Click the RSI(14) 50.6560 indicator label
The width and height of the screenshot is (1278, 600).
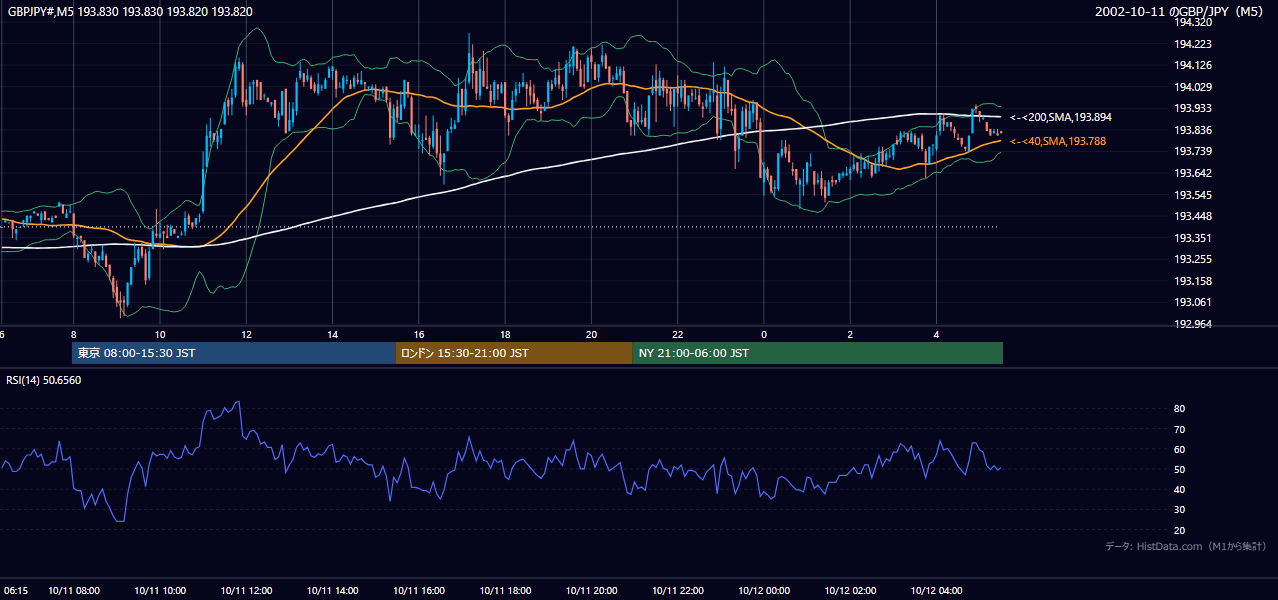pos(44,380)
